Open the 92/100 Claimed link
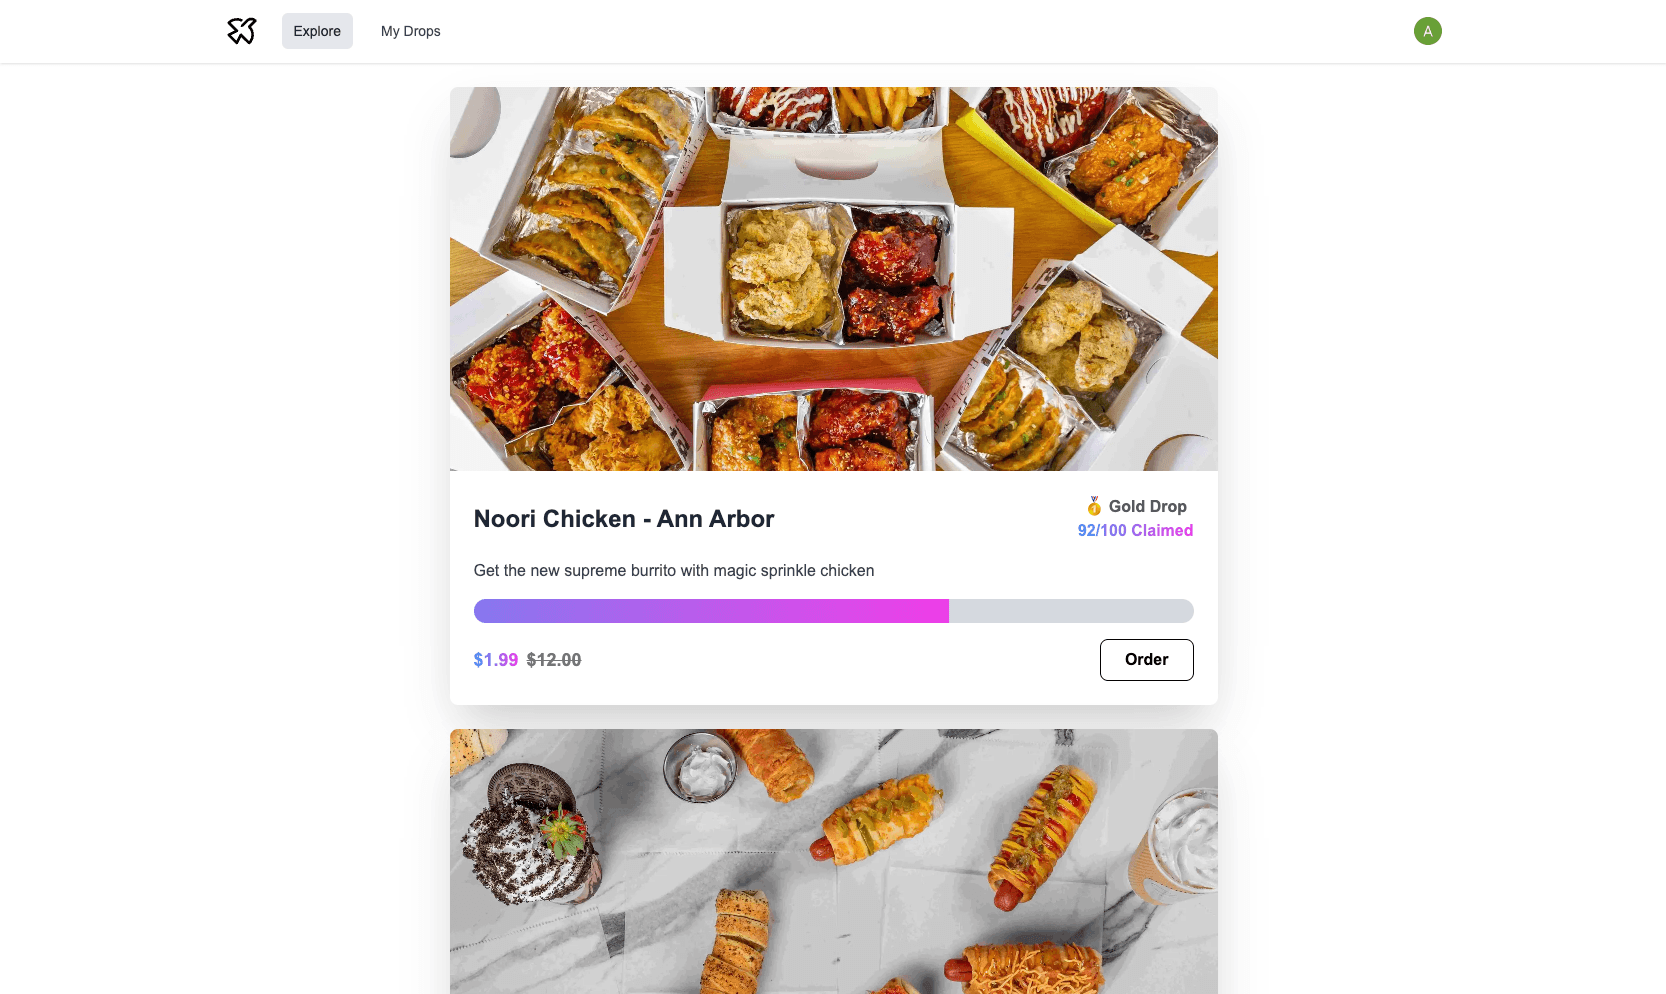Screen dimensions: 1666x994 coord(1134,530)
